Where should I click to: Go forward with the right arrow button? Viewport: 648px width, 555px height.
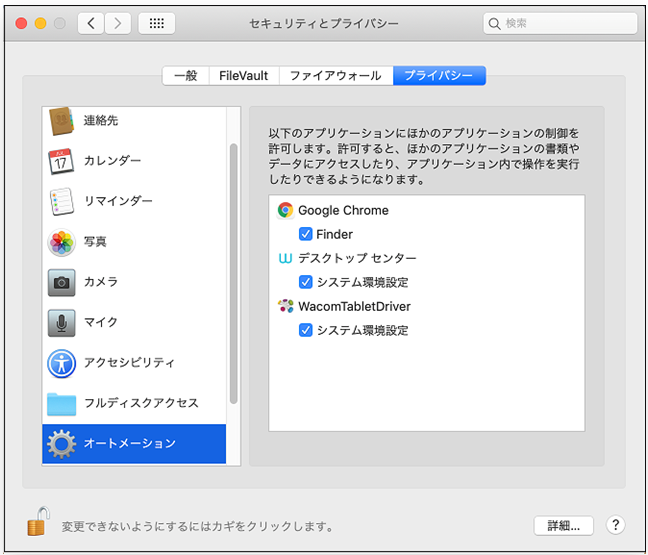pos(118,23)
